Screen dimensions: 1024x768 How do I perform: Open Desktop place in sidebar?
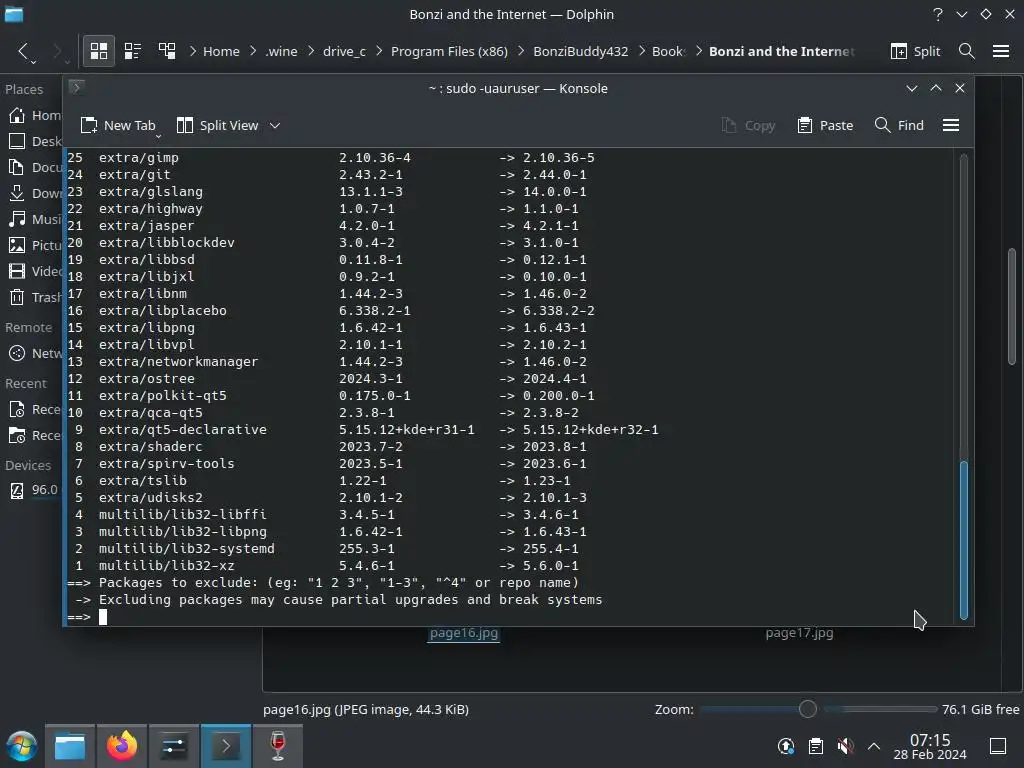pos(35,142)
